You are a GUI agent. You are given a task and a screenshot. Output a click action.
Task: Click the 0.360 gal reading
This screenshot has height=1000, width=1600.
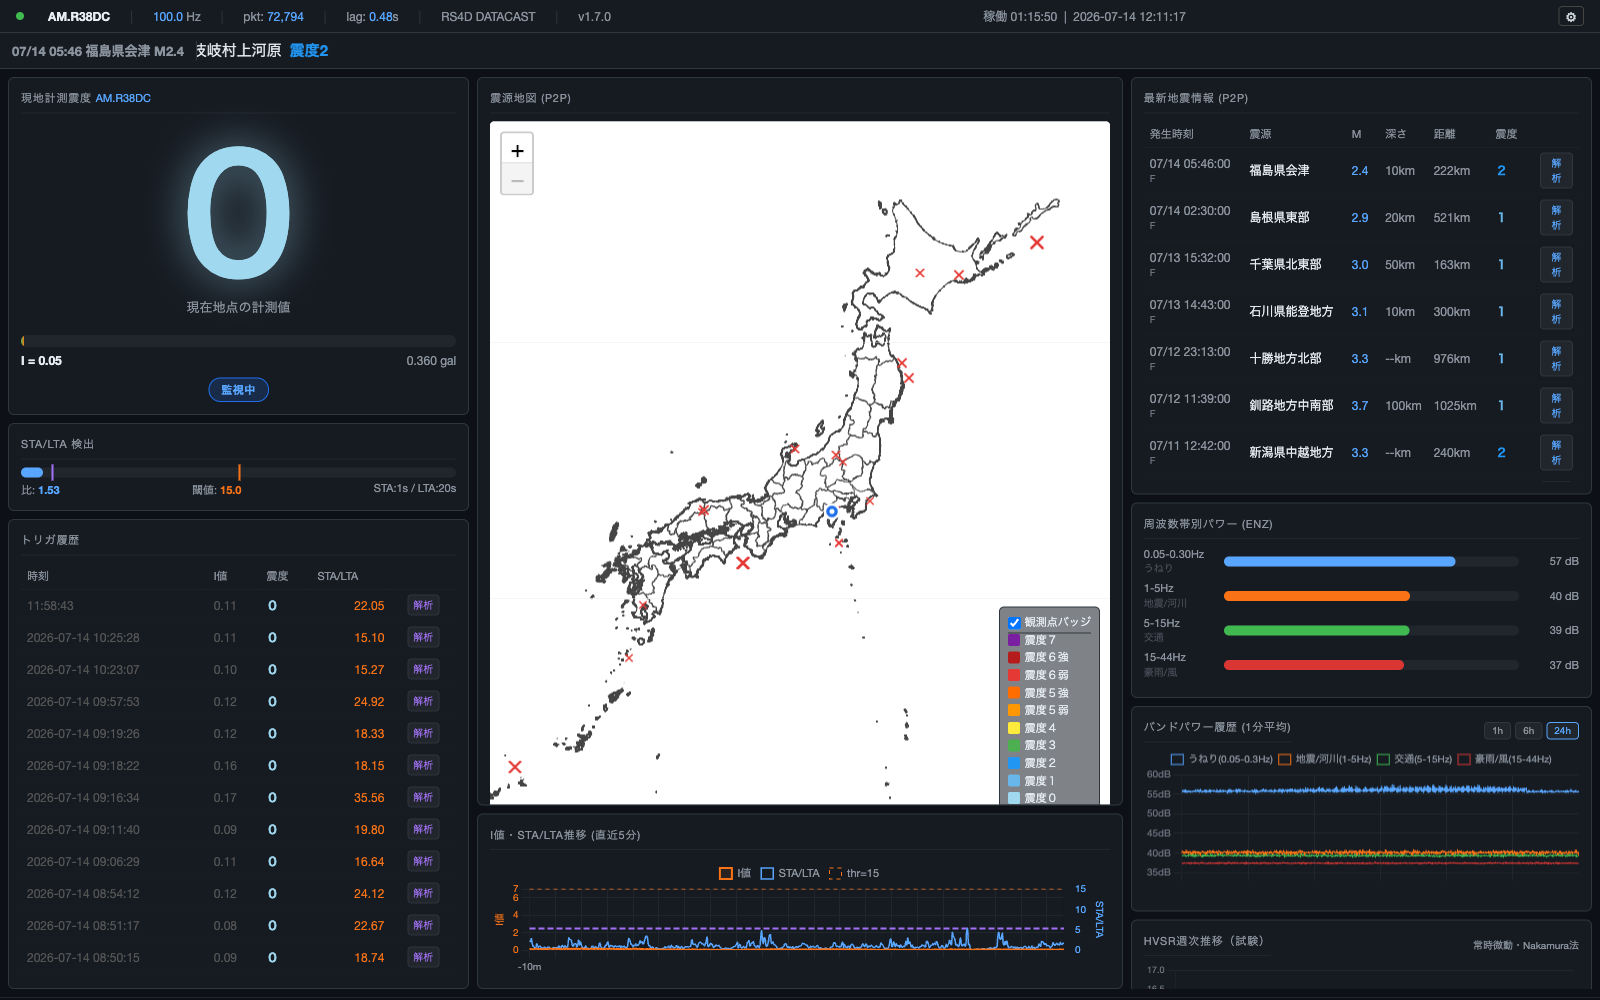click(431, 361)
